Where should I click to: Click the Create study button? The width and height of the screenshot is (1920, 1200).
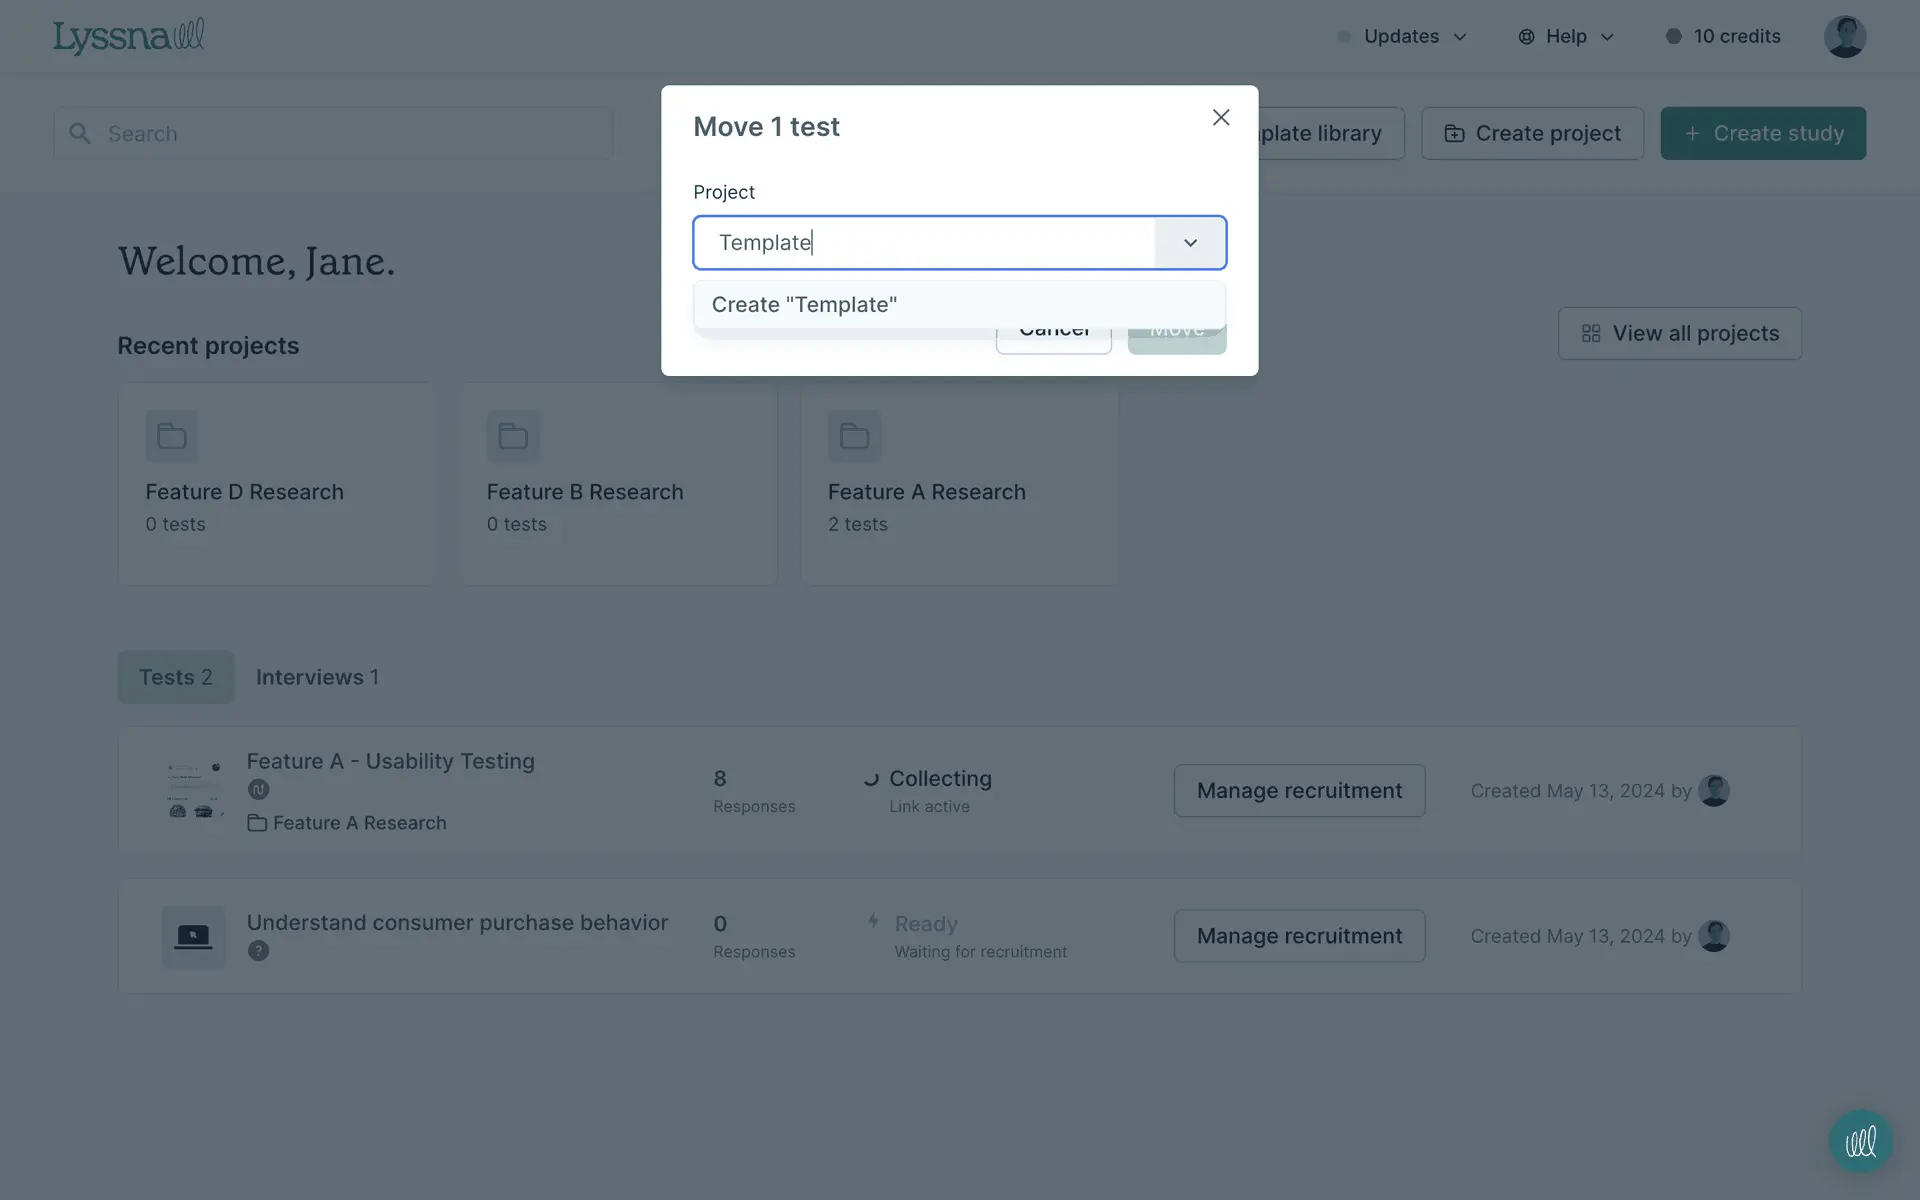tap(1763, 134)
